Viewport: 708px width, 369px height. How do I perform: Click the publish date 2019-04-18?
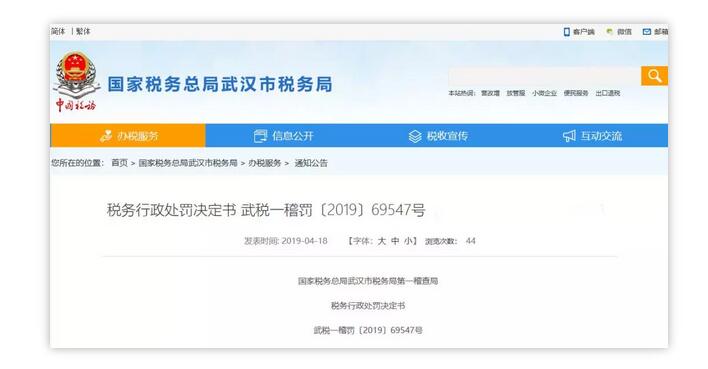pos(304,241)
